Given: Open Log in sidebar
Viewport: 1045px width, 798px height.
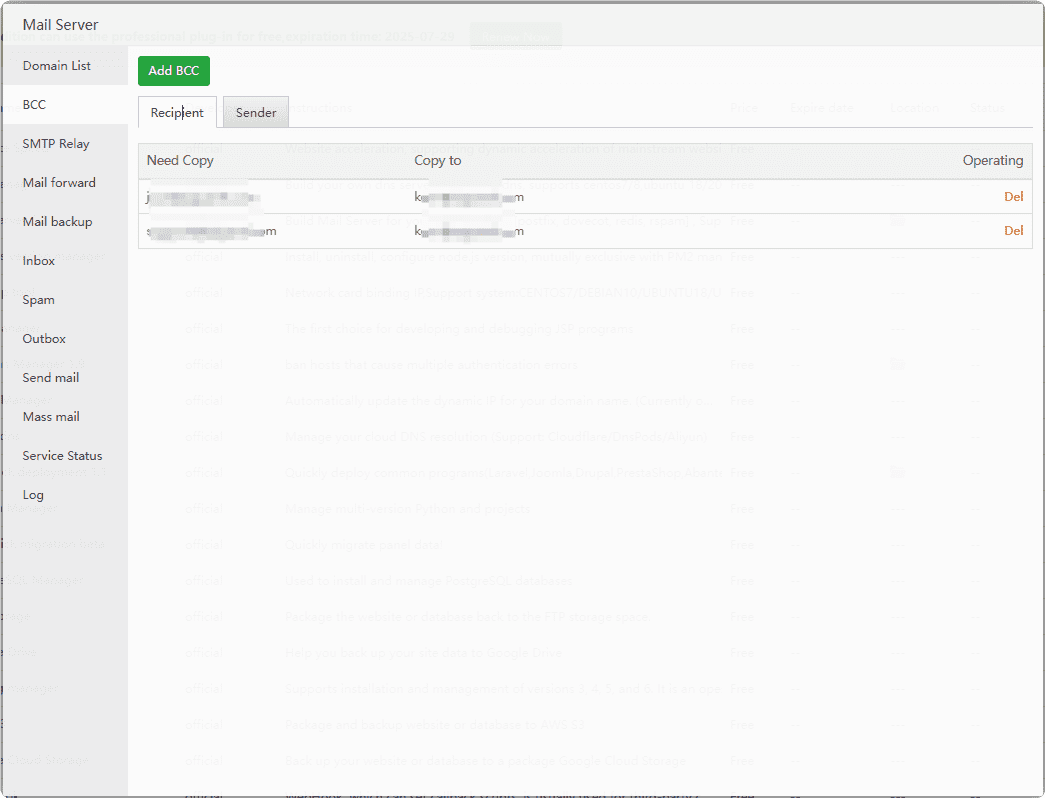Looking at the screenshot, I should point(33,495).
